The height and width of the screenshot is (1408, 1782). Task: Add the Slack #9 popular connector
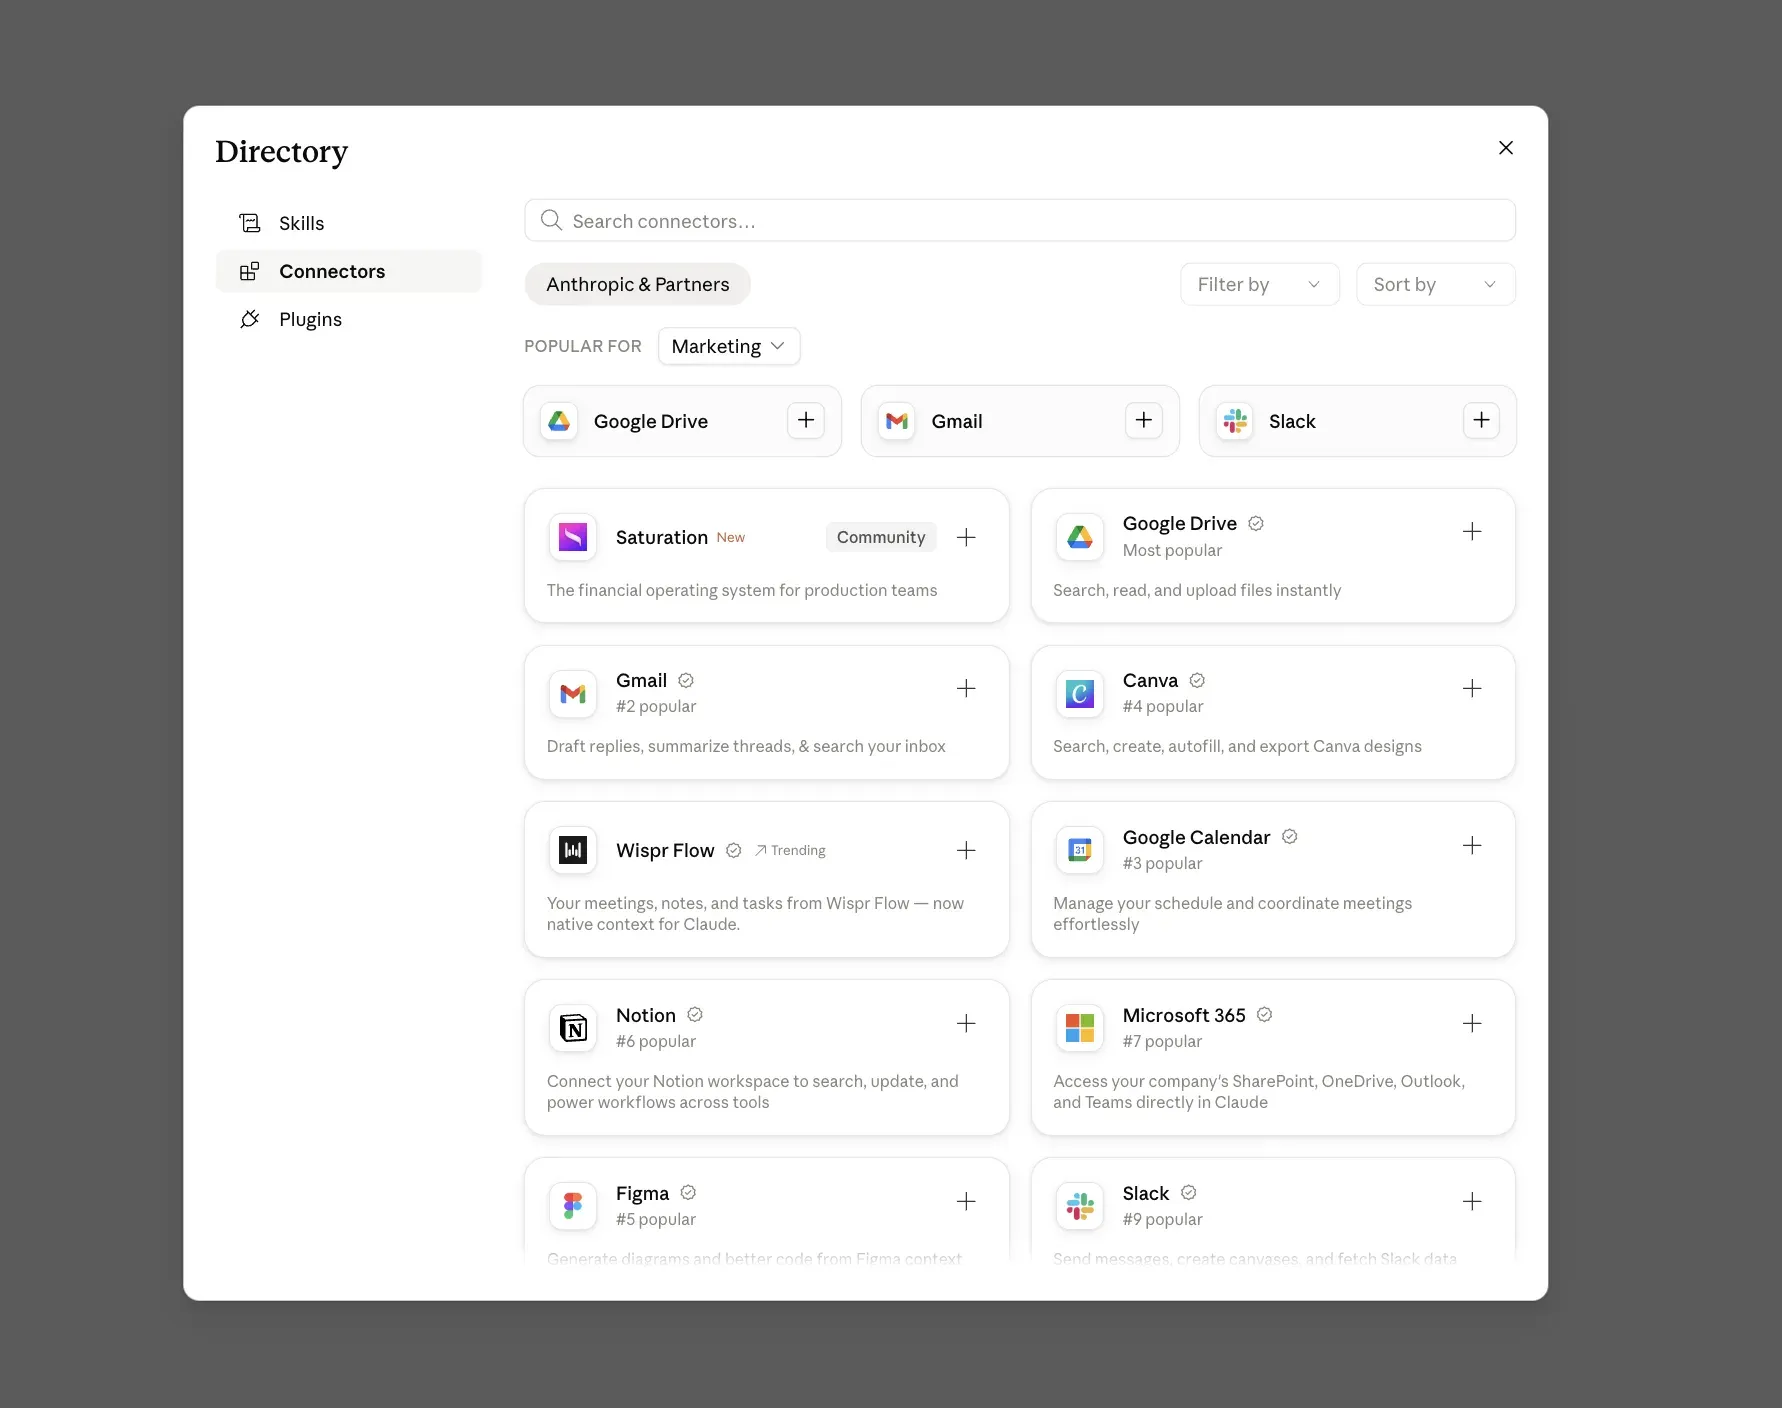click(1472, 1201)
